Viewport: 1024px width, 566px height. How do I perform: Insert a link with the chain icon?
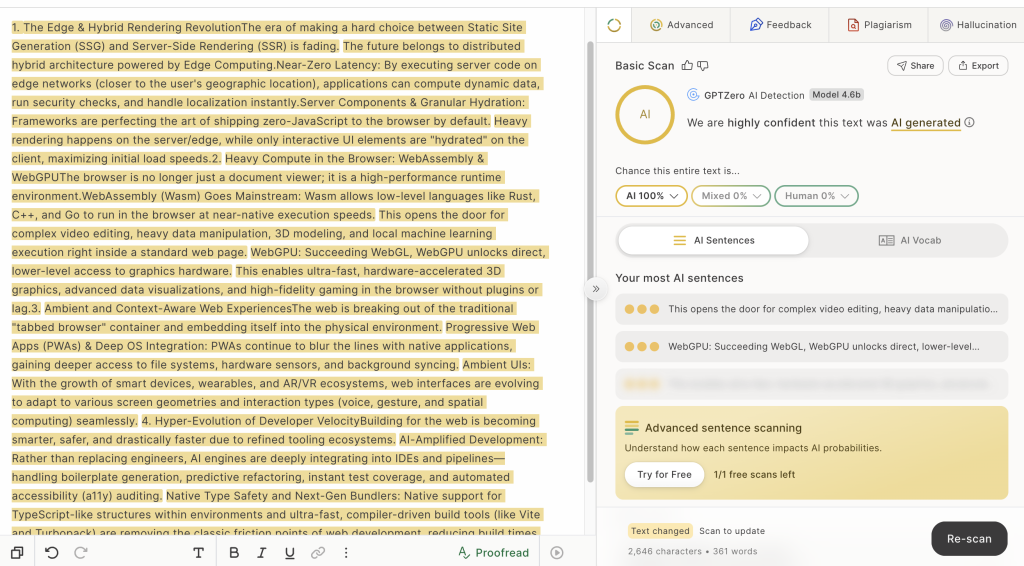point(318,552)
